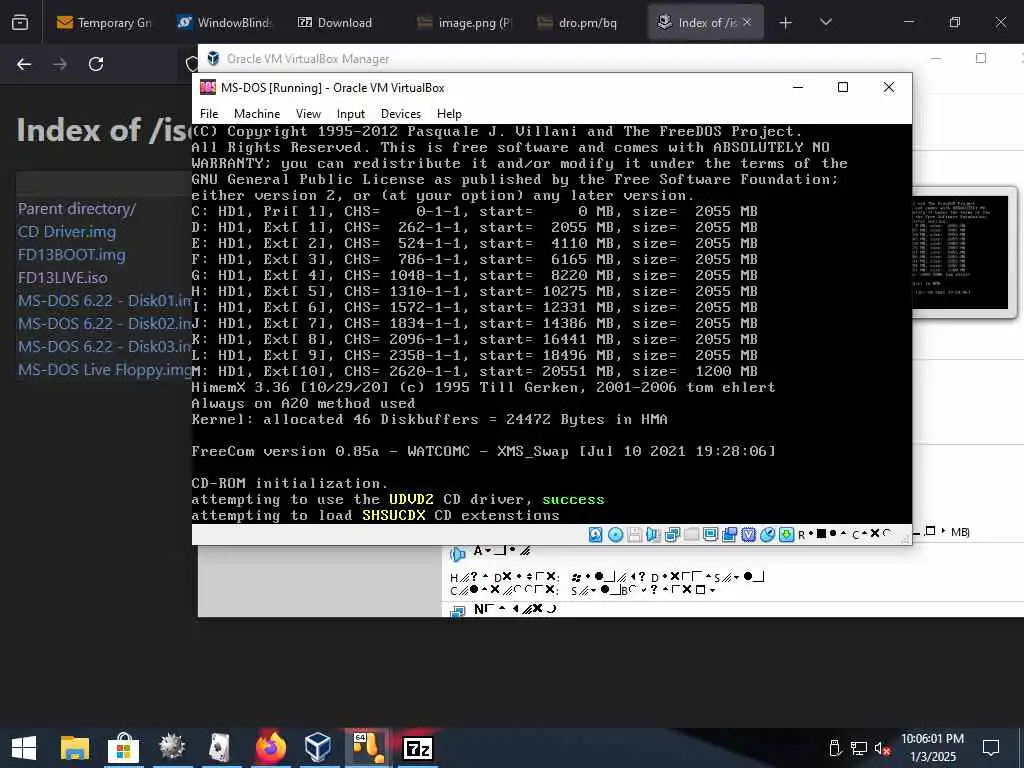Open MS-DOS Live Floppy.img link
Viewport: 1024px width, 768px height.
tap(104, 370)
